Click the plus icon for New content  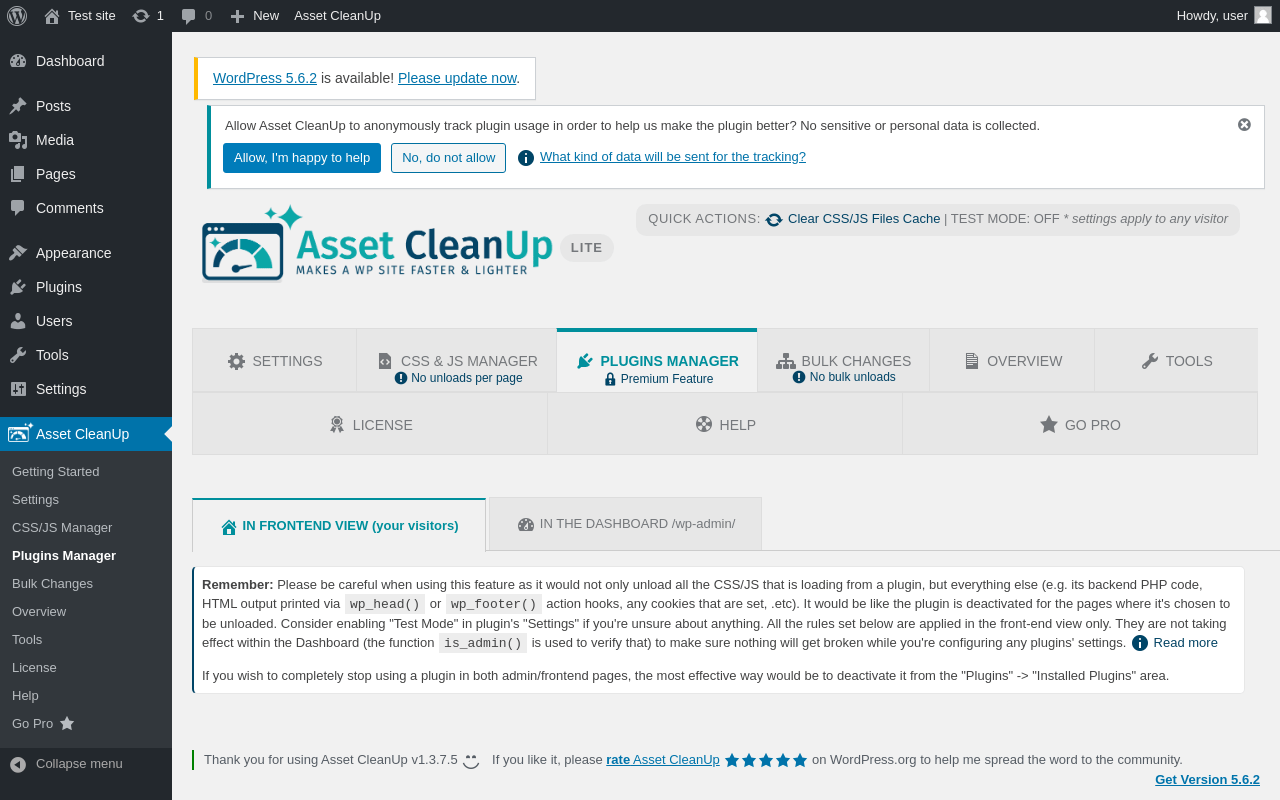coord(237,16)
